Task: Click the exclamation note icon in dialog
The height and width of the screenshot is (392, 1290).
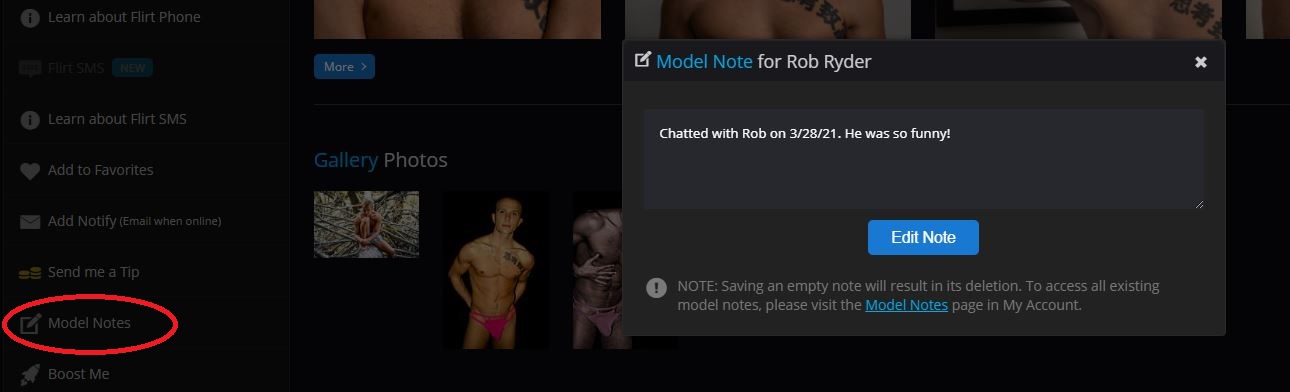Action: (656, 288)
